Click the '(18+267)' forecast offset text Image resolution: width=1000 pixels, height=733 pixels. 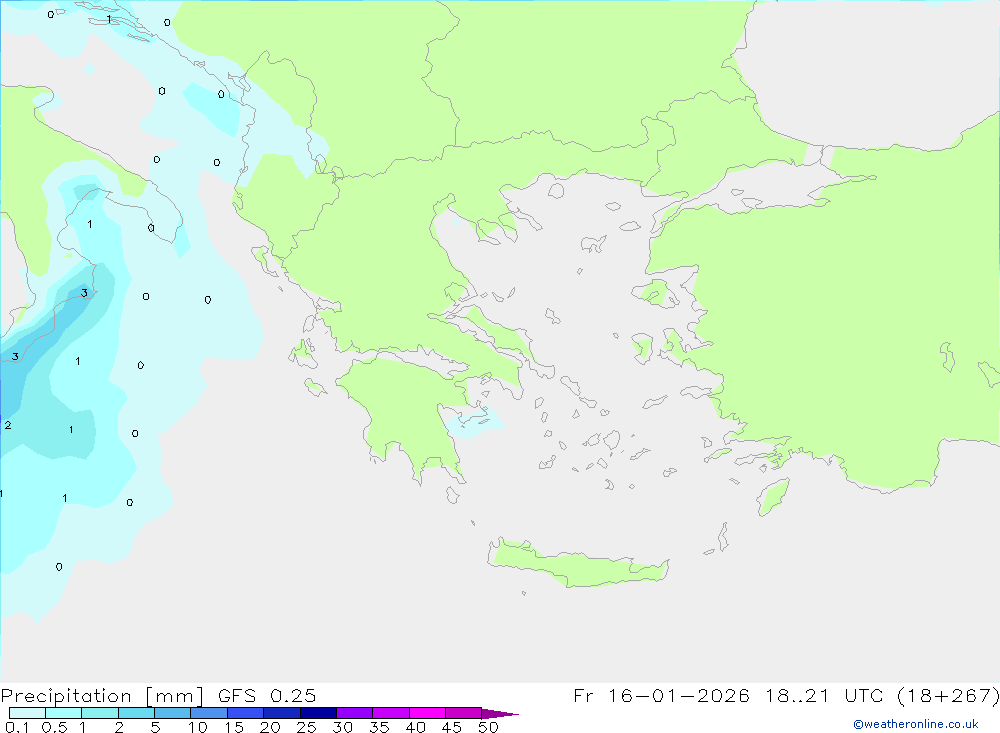pyautogui.click(x=948, y=695)
